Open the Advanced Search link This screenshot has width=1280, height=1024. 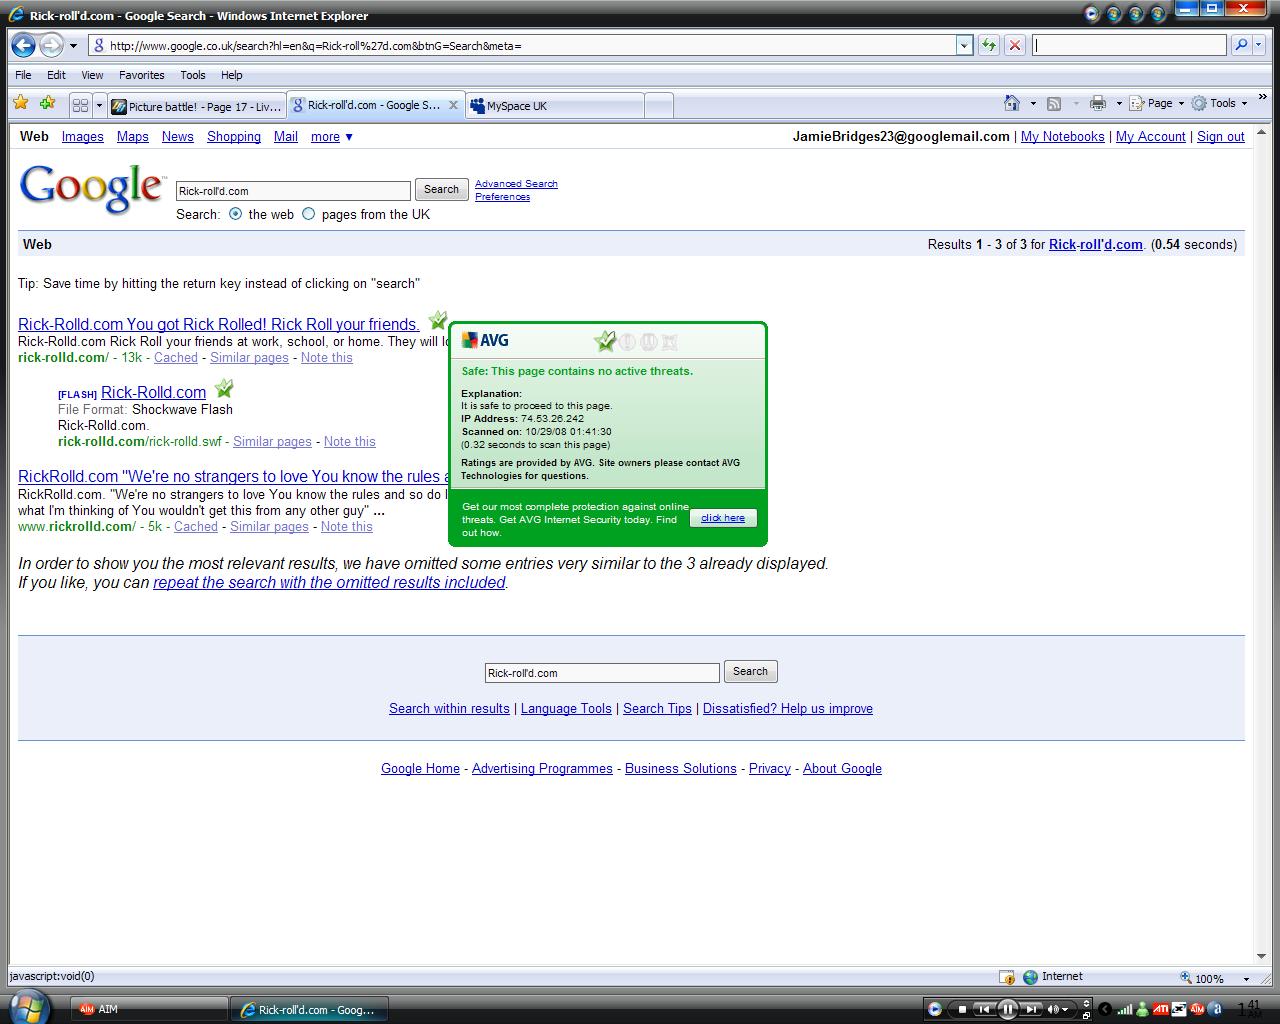516,184
